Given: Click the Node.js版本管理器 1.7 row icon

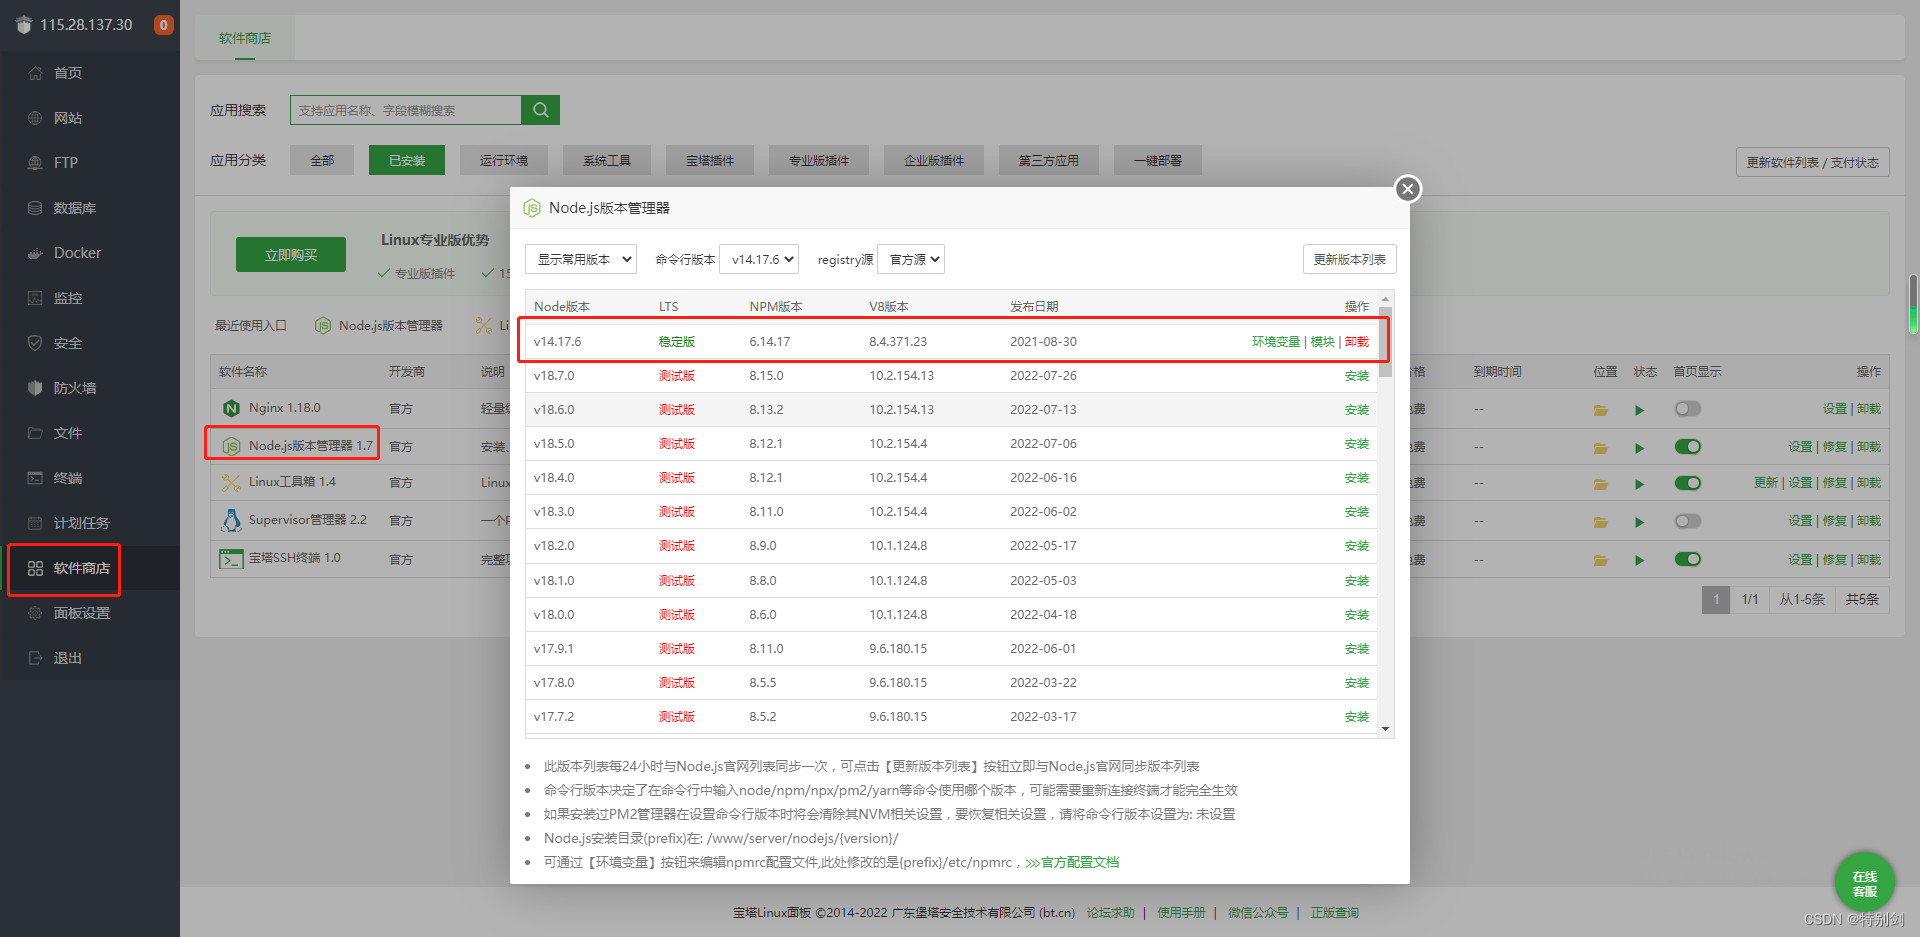Looking at the screenshot, I should coord(231,446).
